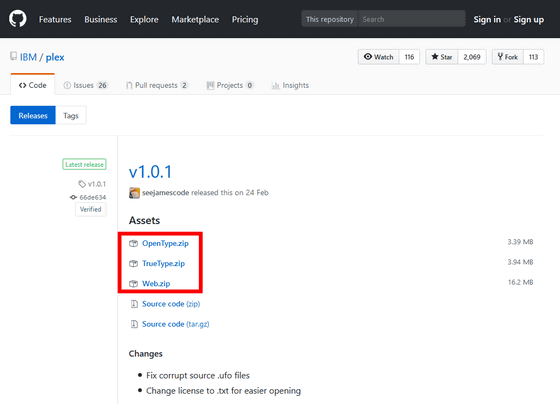Click the Latest release badge
The width and height of the screenshot is (560, 404).
84,164
